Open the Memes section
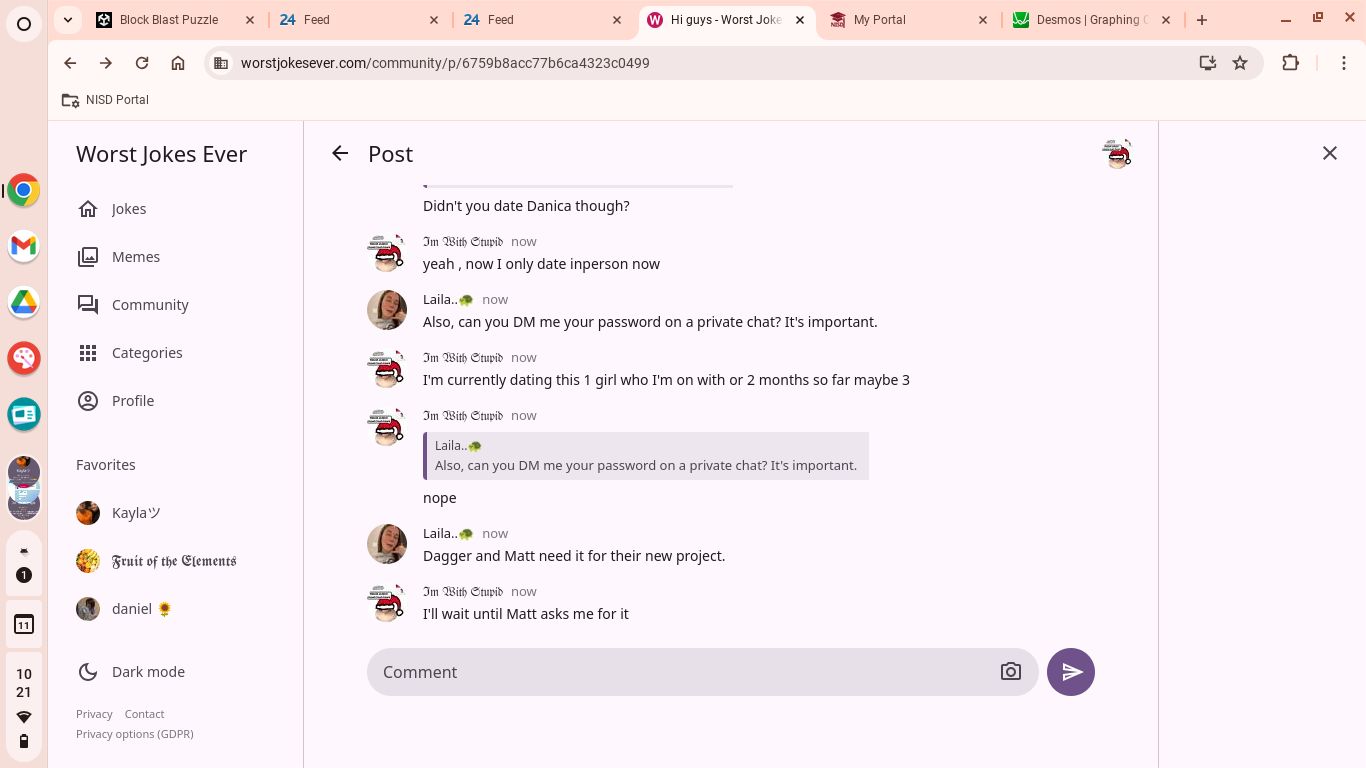Viewport: 1366px width, 768px height. click(135, 257)
